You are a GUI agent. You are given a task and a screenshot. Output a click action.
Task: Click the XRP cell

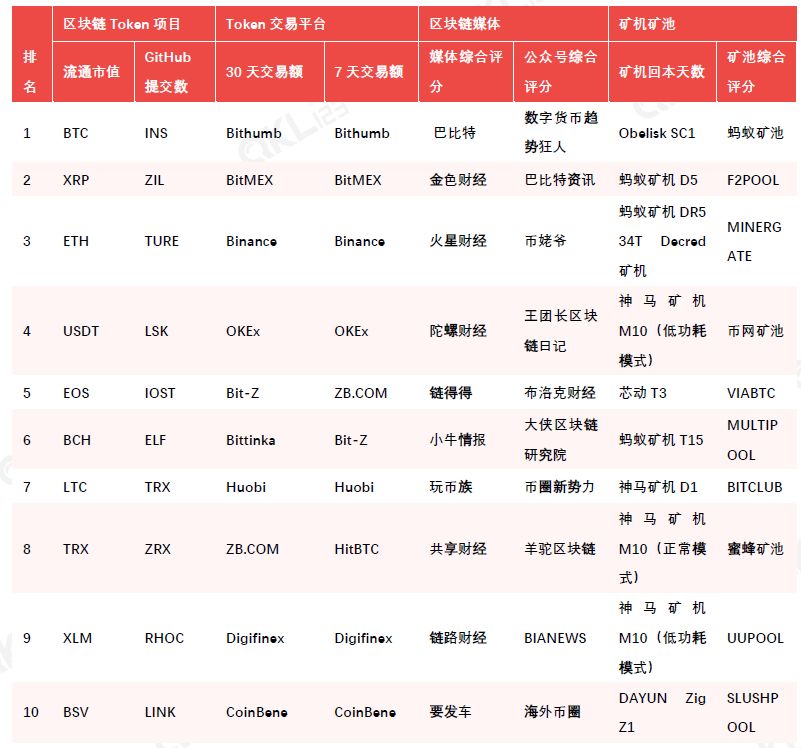(x=76, y=180)
